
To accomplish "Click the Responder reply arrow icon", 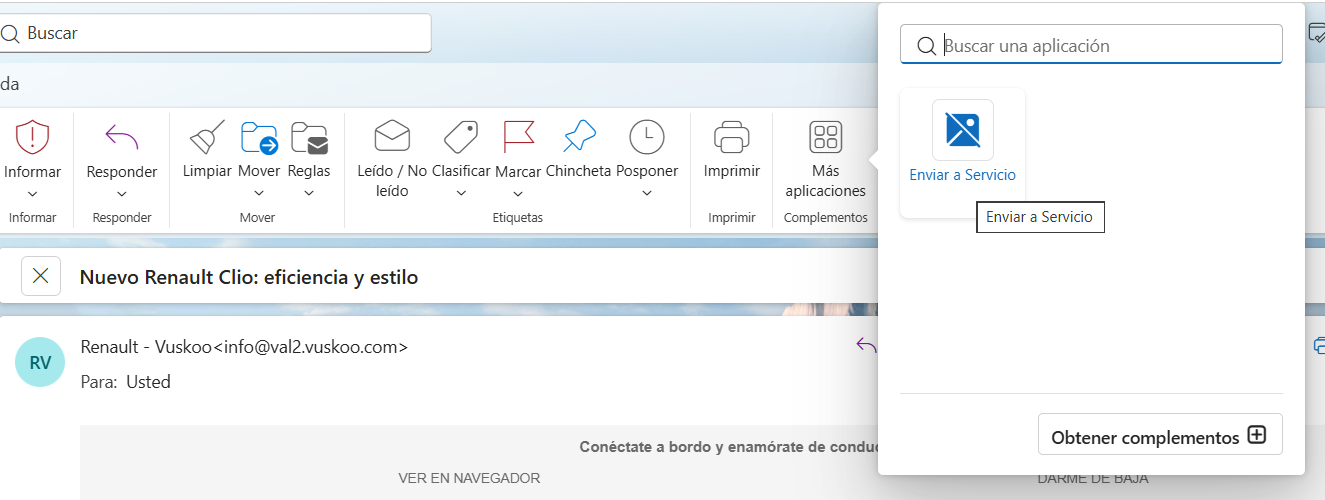I will pos(121,136).
